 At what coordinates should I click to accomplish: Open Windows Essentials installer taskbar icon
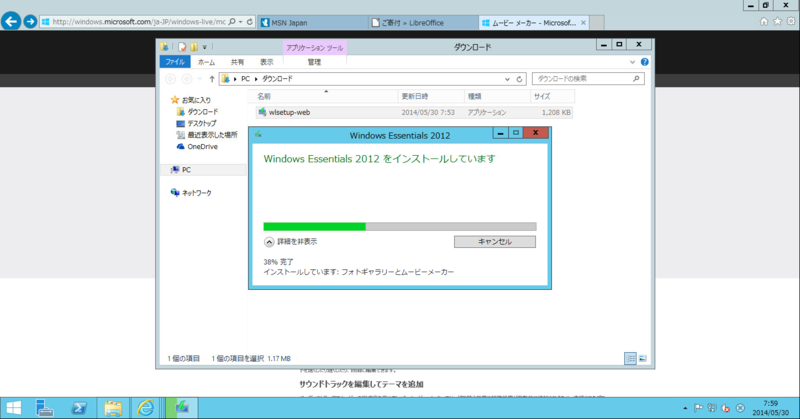[182, 408]
